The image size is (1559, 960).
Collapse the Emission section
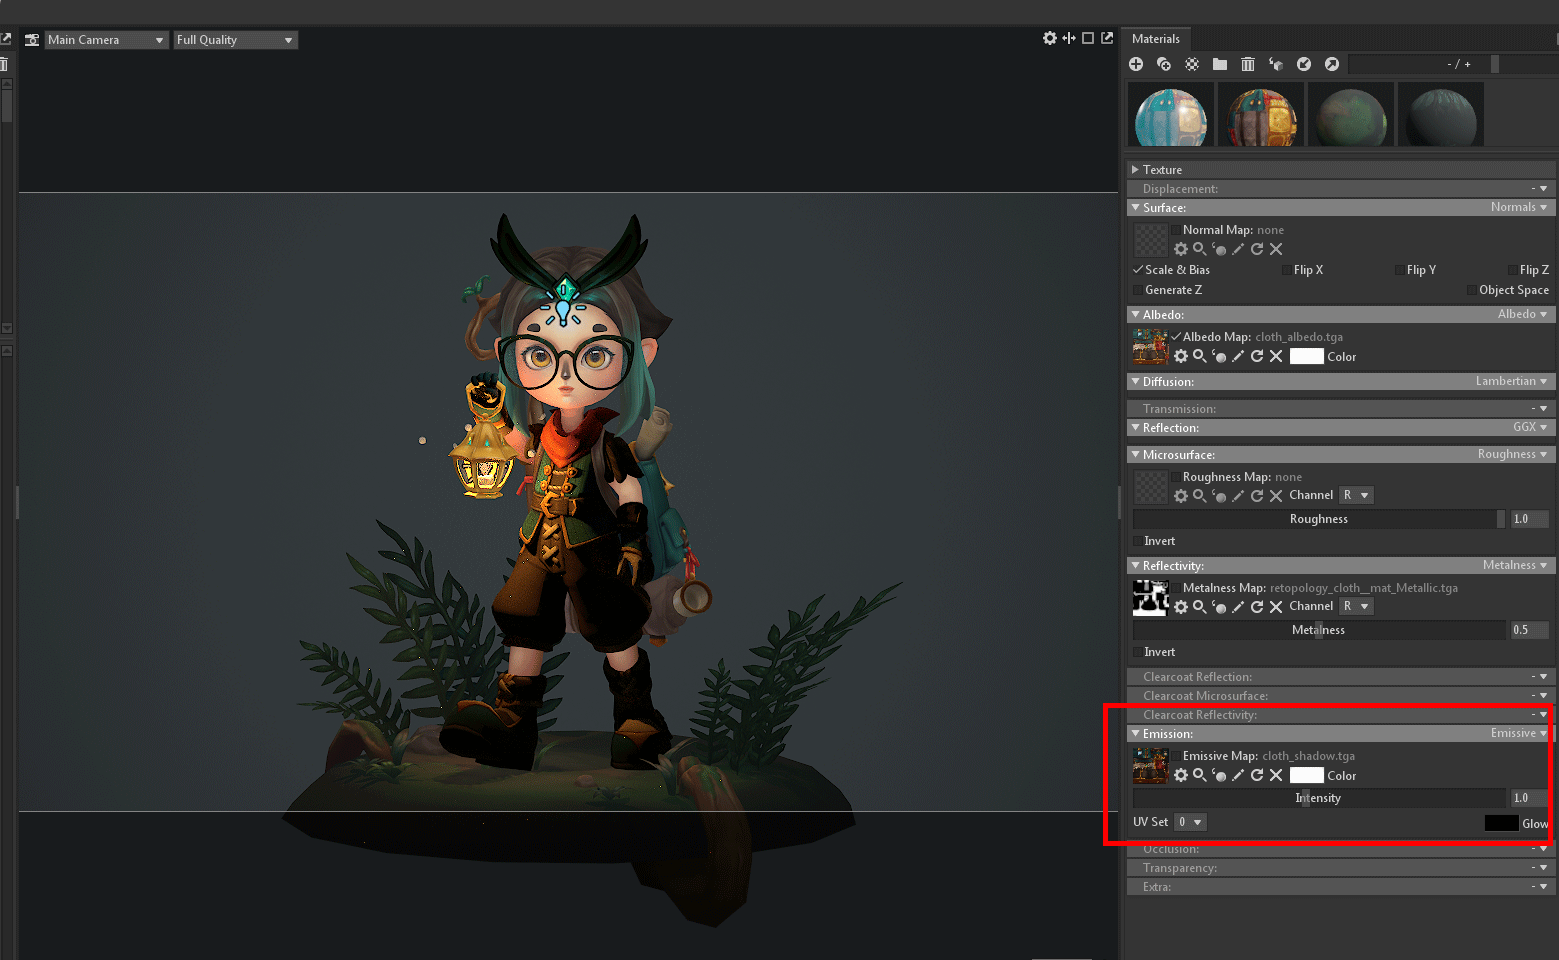pos(1136,734)
